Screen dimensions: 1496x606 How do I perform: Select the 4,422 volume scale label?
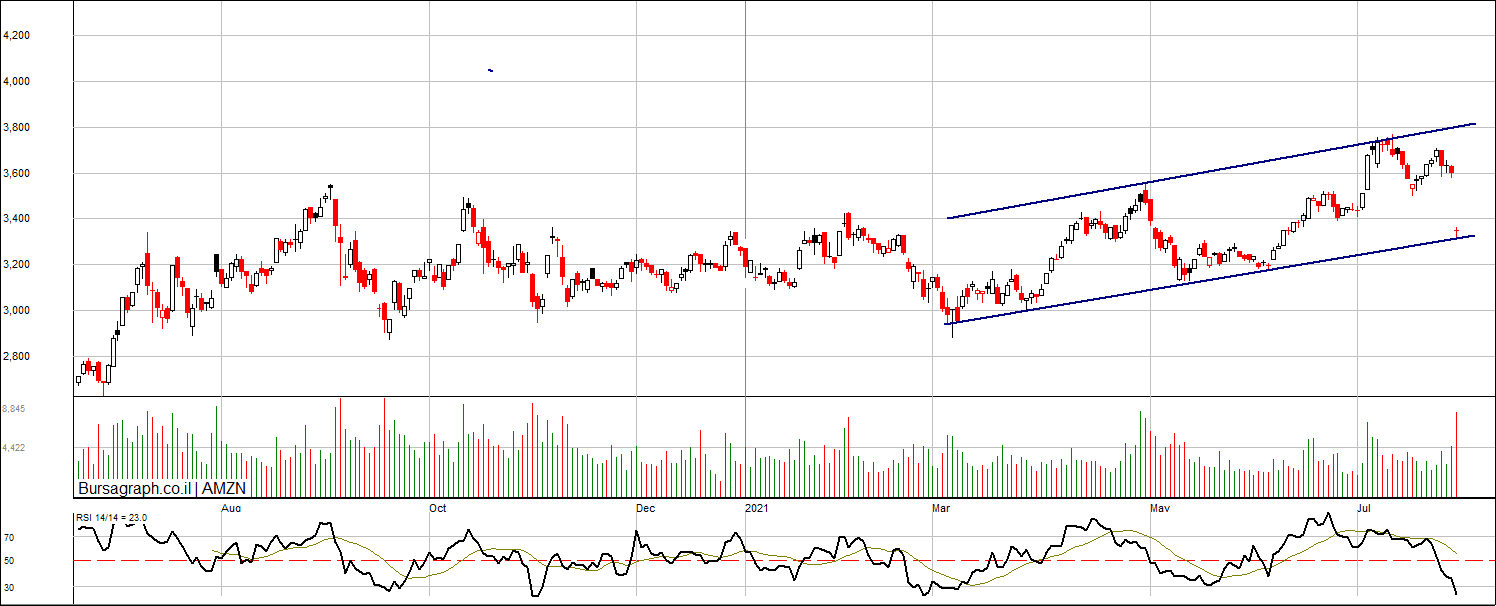pyautogui.click(x=14, y=448)
